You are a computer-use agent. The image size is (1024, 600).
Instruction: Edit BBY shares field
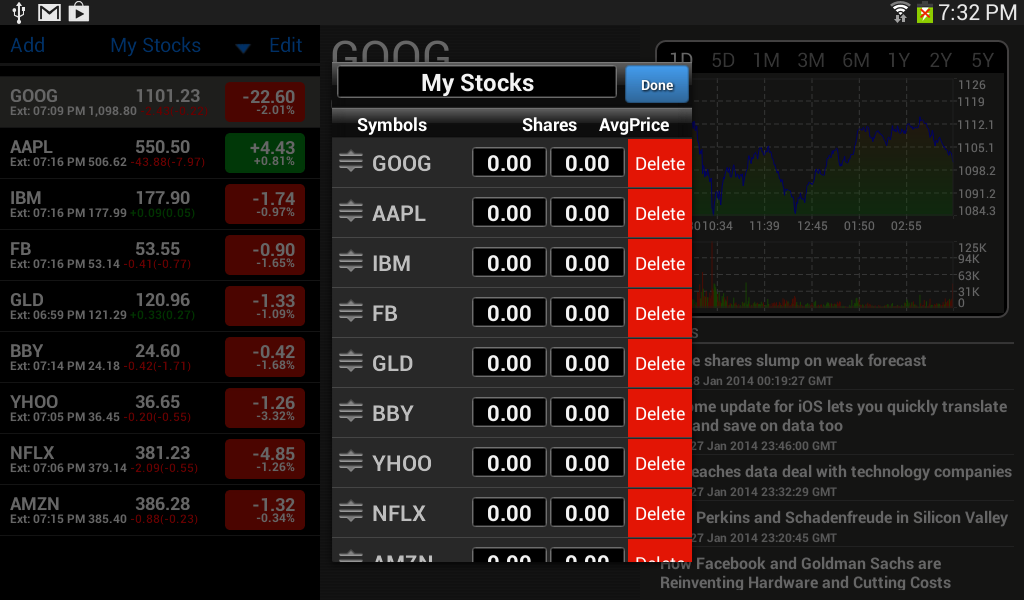coord(509,413)
